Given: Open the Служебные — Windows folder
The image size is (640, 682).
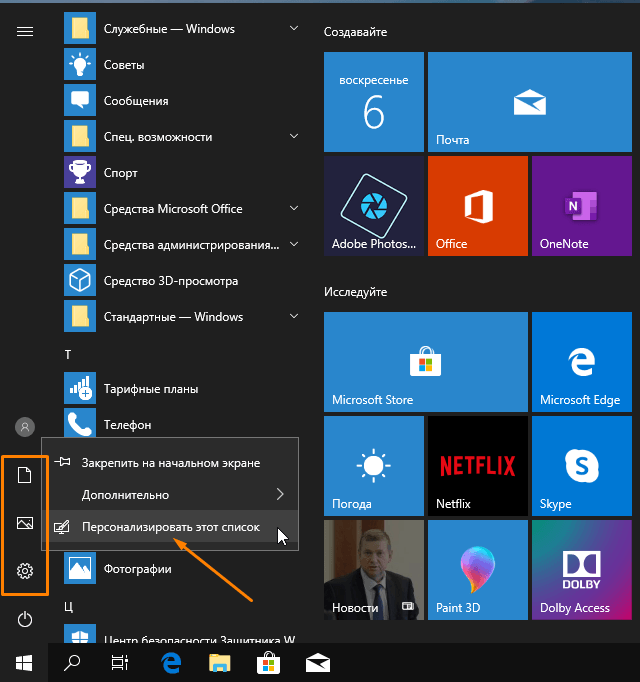Looking at the screenshot, I should pyautogui.click(x=182, y=29).
